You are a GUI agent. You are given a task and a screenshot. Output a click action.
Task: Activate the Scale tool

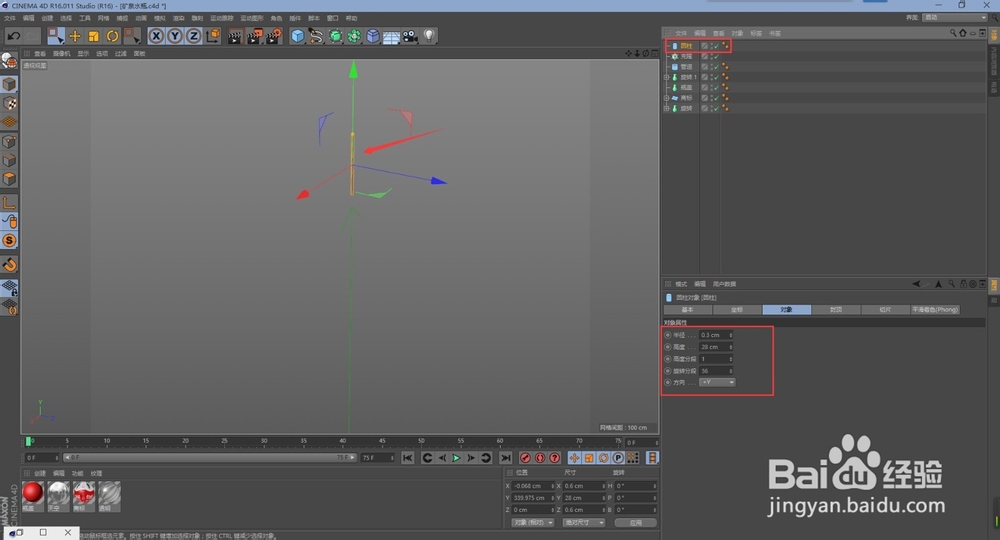94,36
